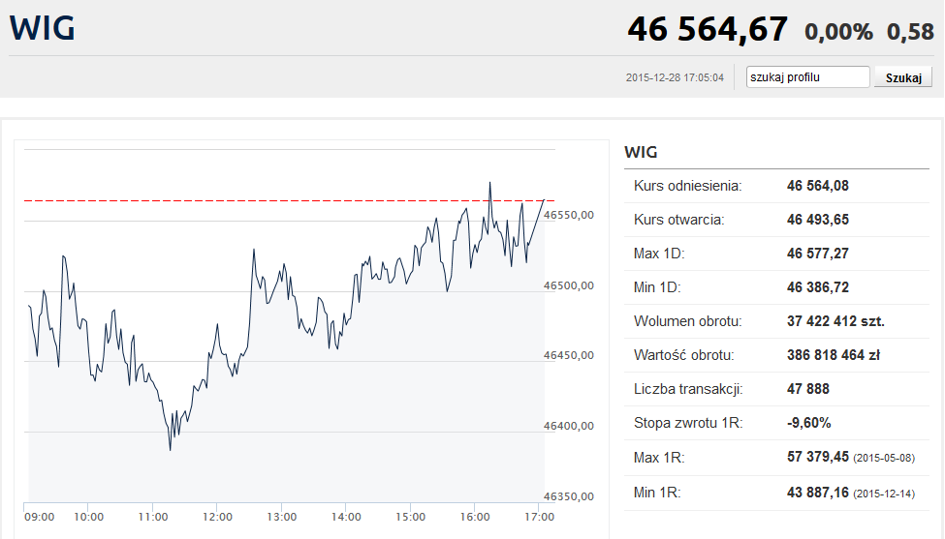Screen dimensions: 945x539
Task: Click the 46450,00 axis label
Action: [568, 355]
